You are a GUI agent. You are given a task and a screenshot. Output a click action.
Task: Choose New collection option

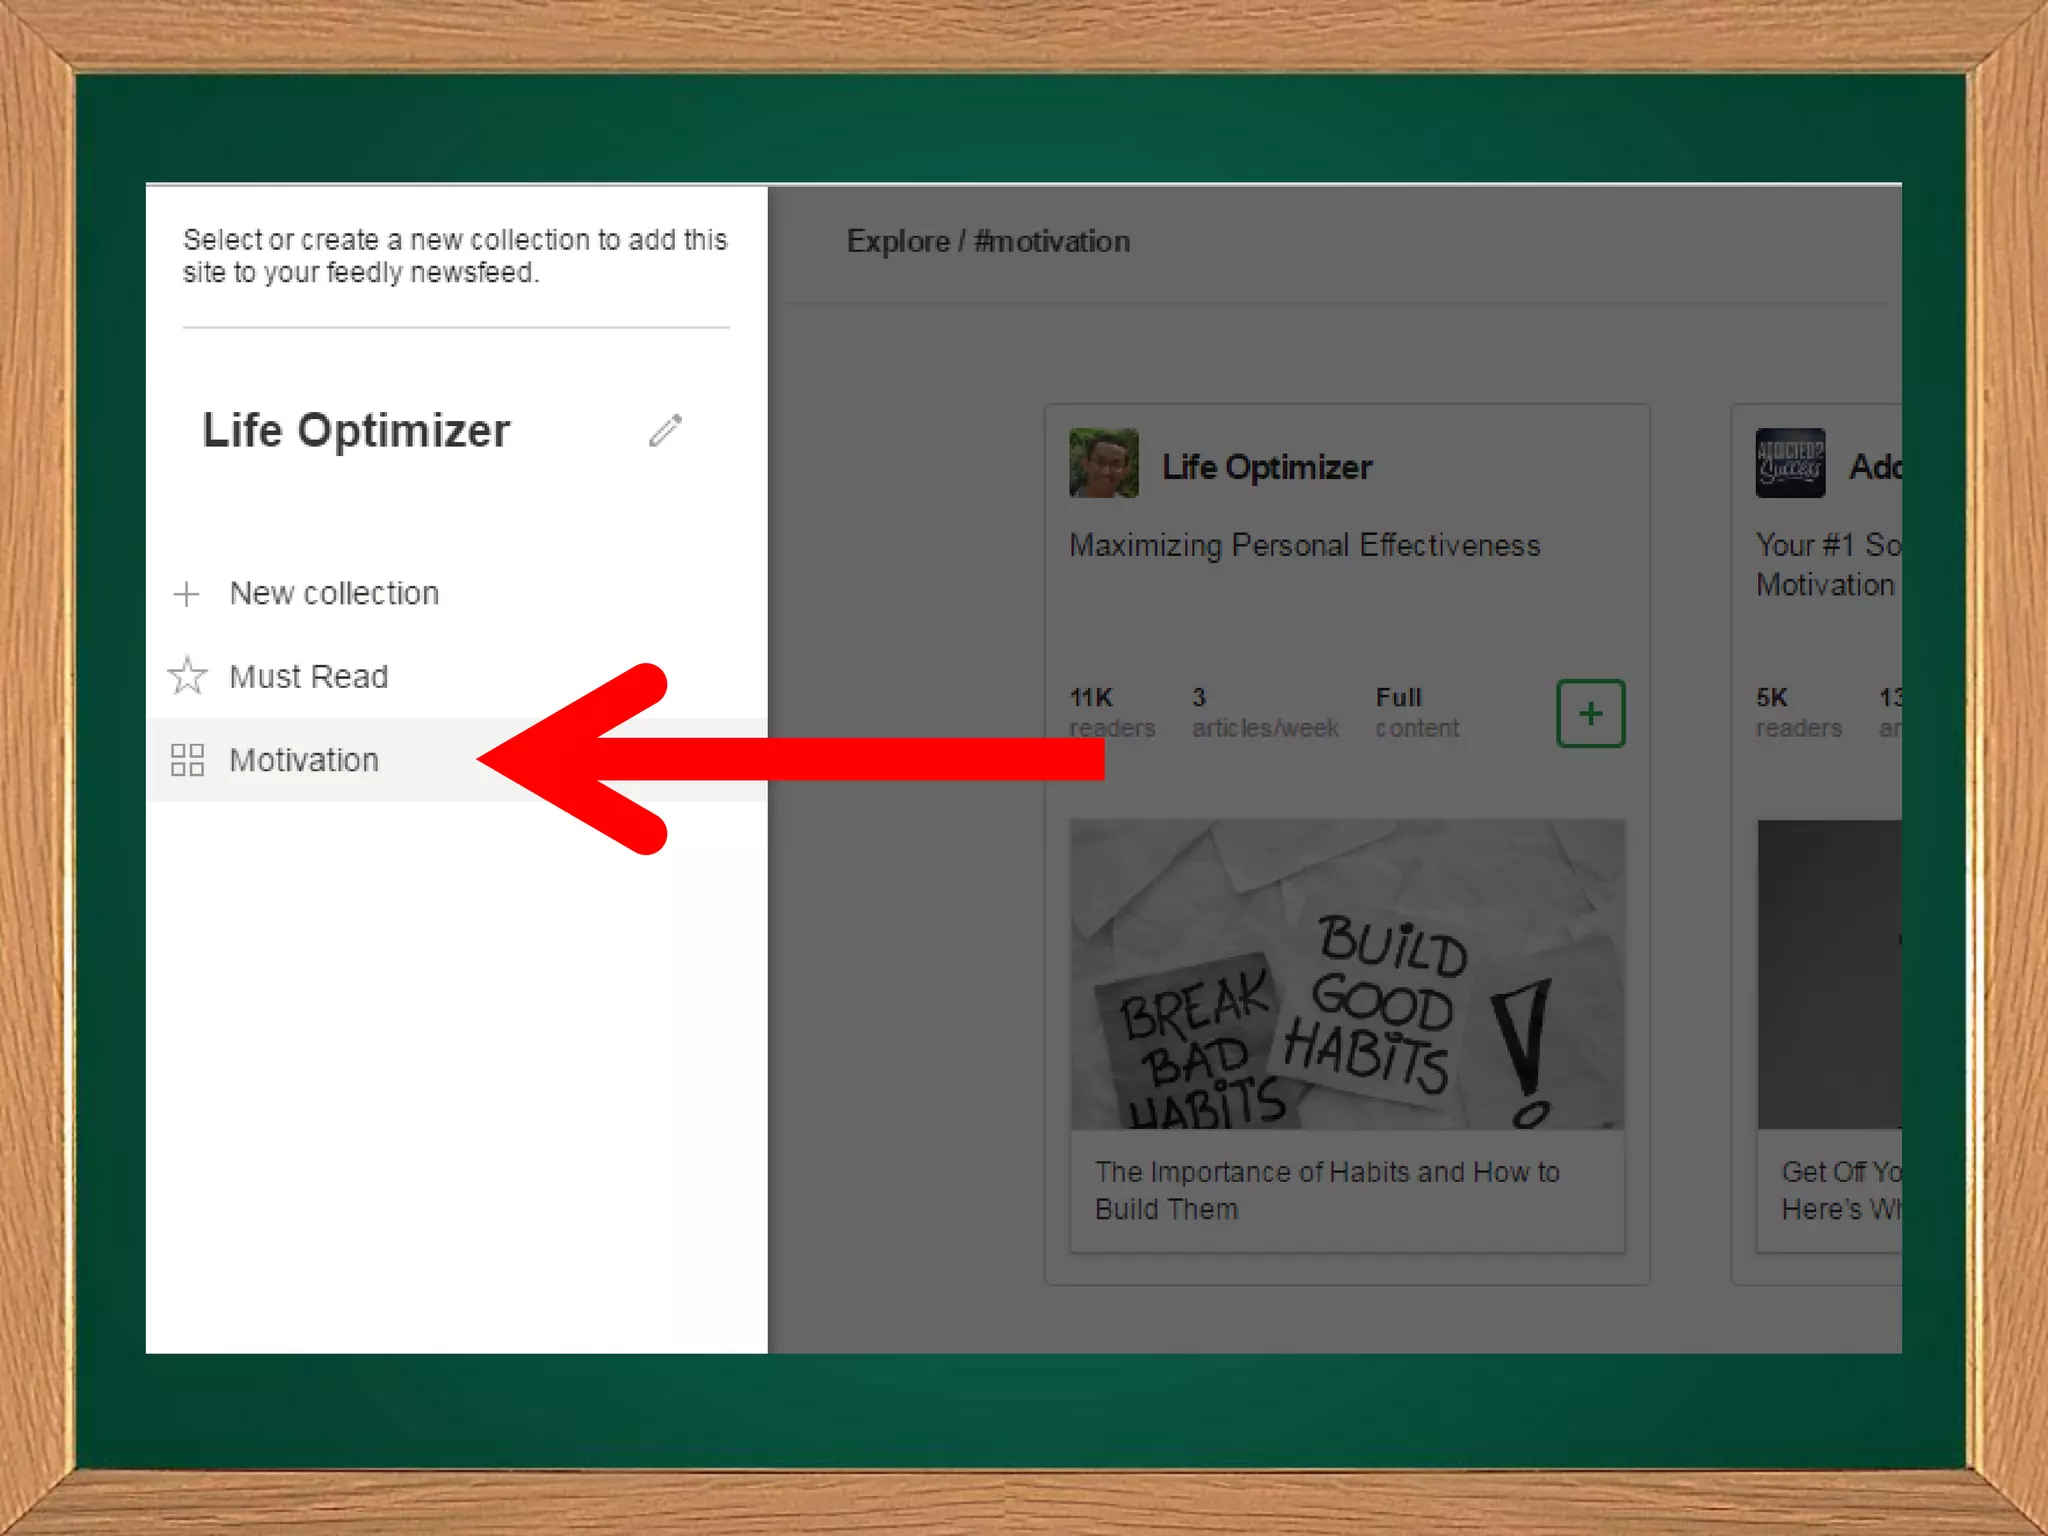(334, 594)
